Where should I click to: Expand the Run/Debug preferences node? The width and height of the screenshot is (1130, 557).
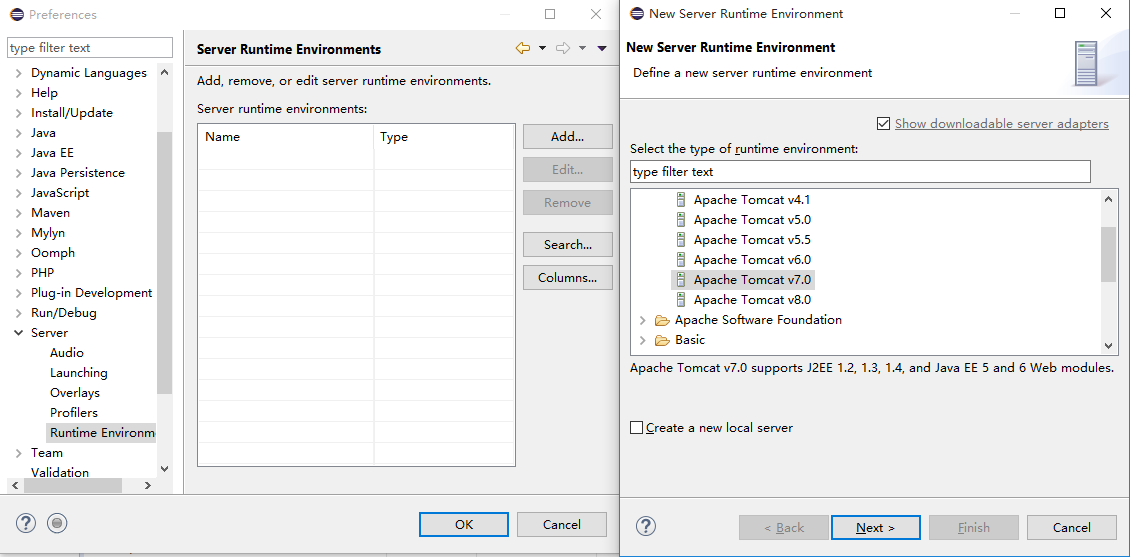pyautogui.click(x=18, y=313)
